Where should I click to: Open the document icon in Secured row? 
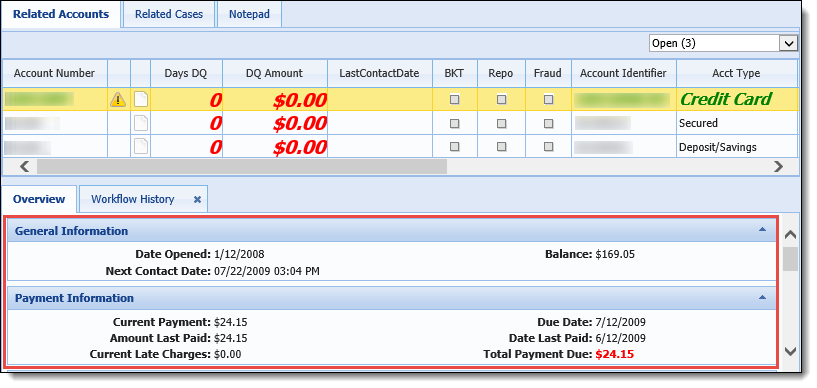click(x=141, y=123)
